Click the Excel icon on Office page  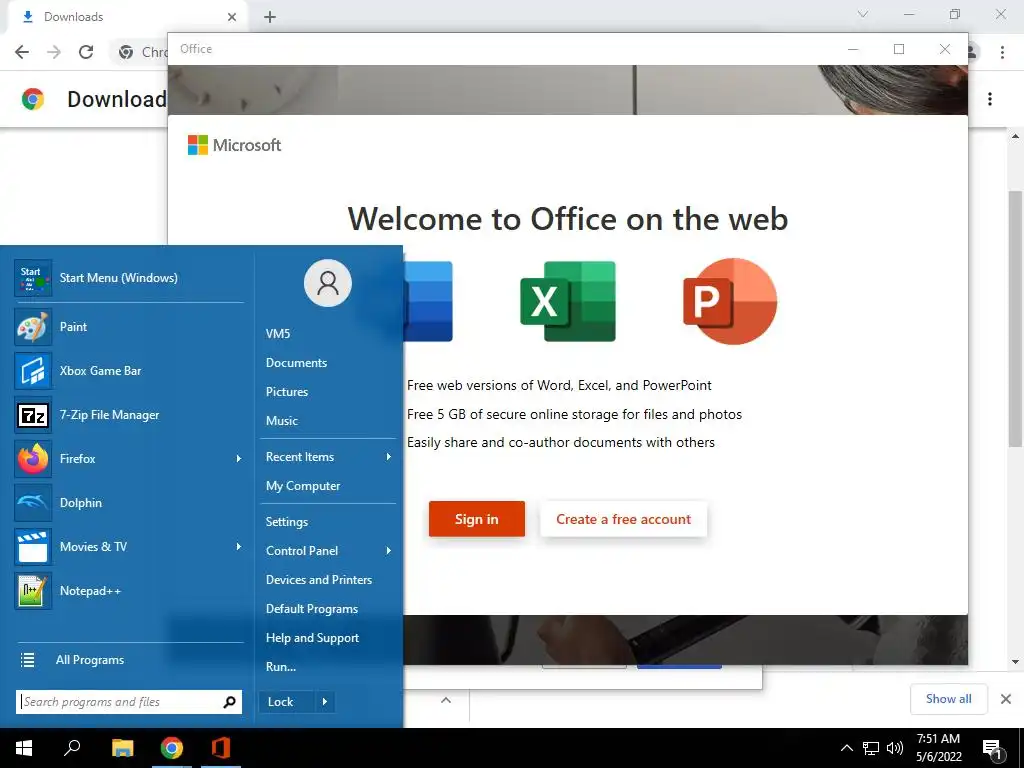coord(568,301)
